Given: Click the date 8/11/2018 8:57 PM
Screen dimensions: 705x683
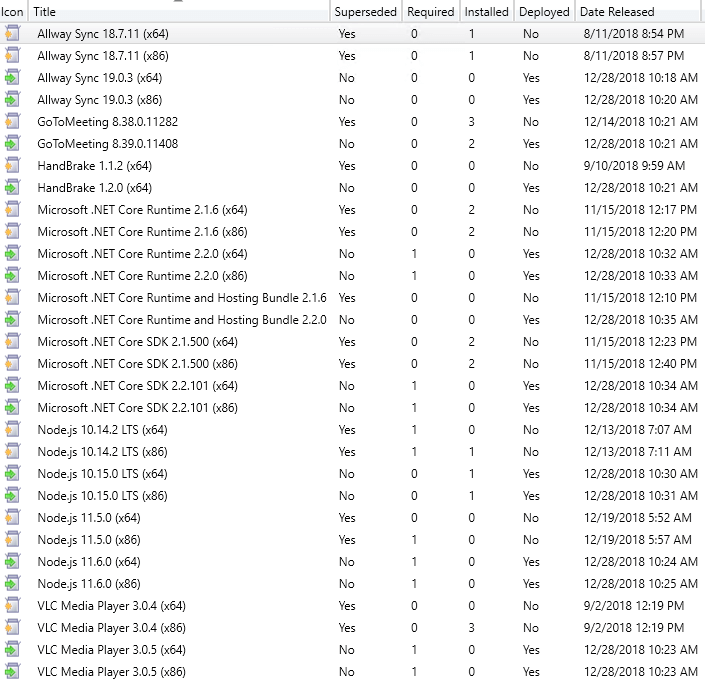Looking at the screenshot, I should (x=634, y=56).
